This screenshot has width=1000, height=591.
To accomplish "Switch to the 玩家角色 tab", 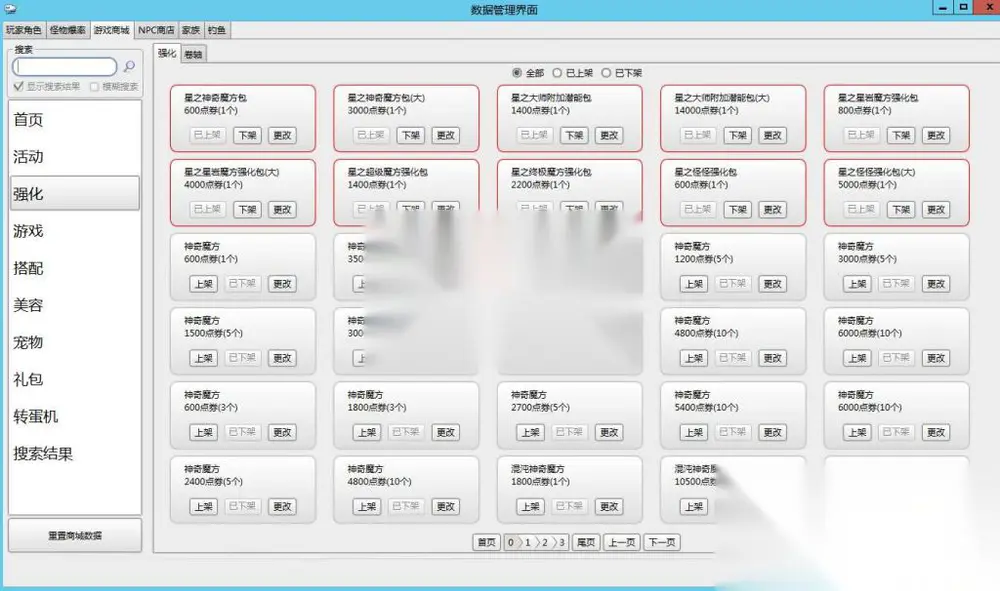I will click(x=24, y=30).
